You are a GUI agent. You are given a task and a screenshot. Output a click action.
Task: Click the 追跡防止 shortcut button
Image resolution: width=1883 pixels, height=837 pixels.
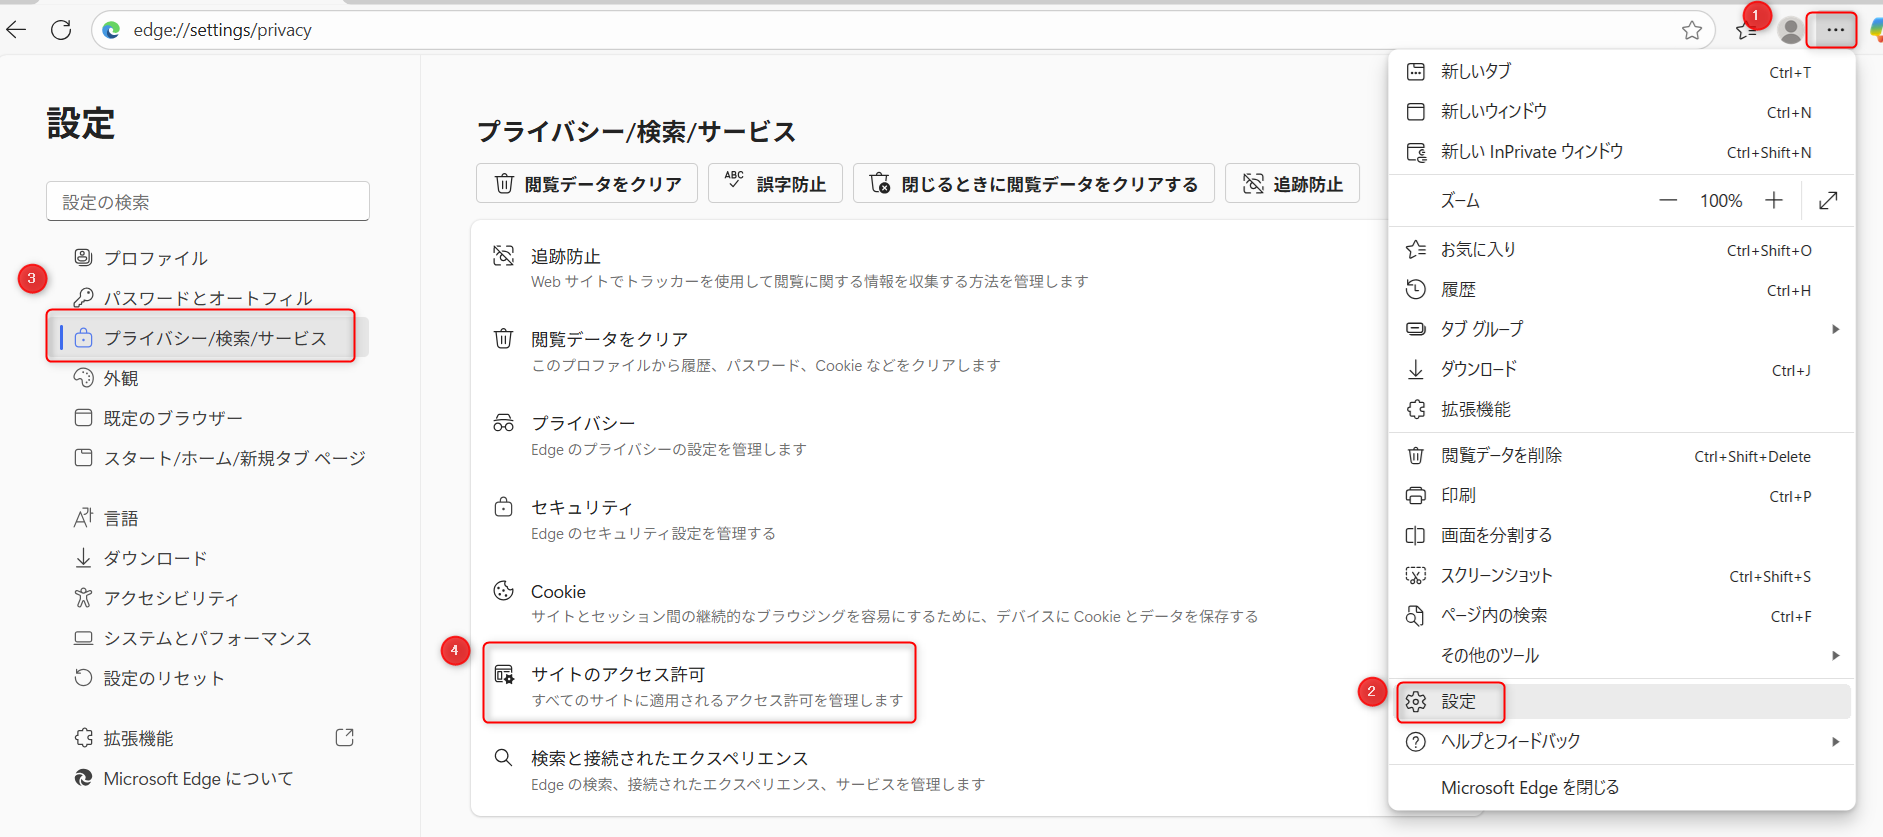pyautogui.click(x=1292, y=184)
